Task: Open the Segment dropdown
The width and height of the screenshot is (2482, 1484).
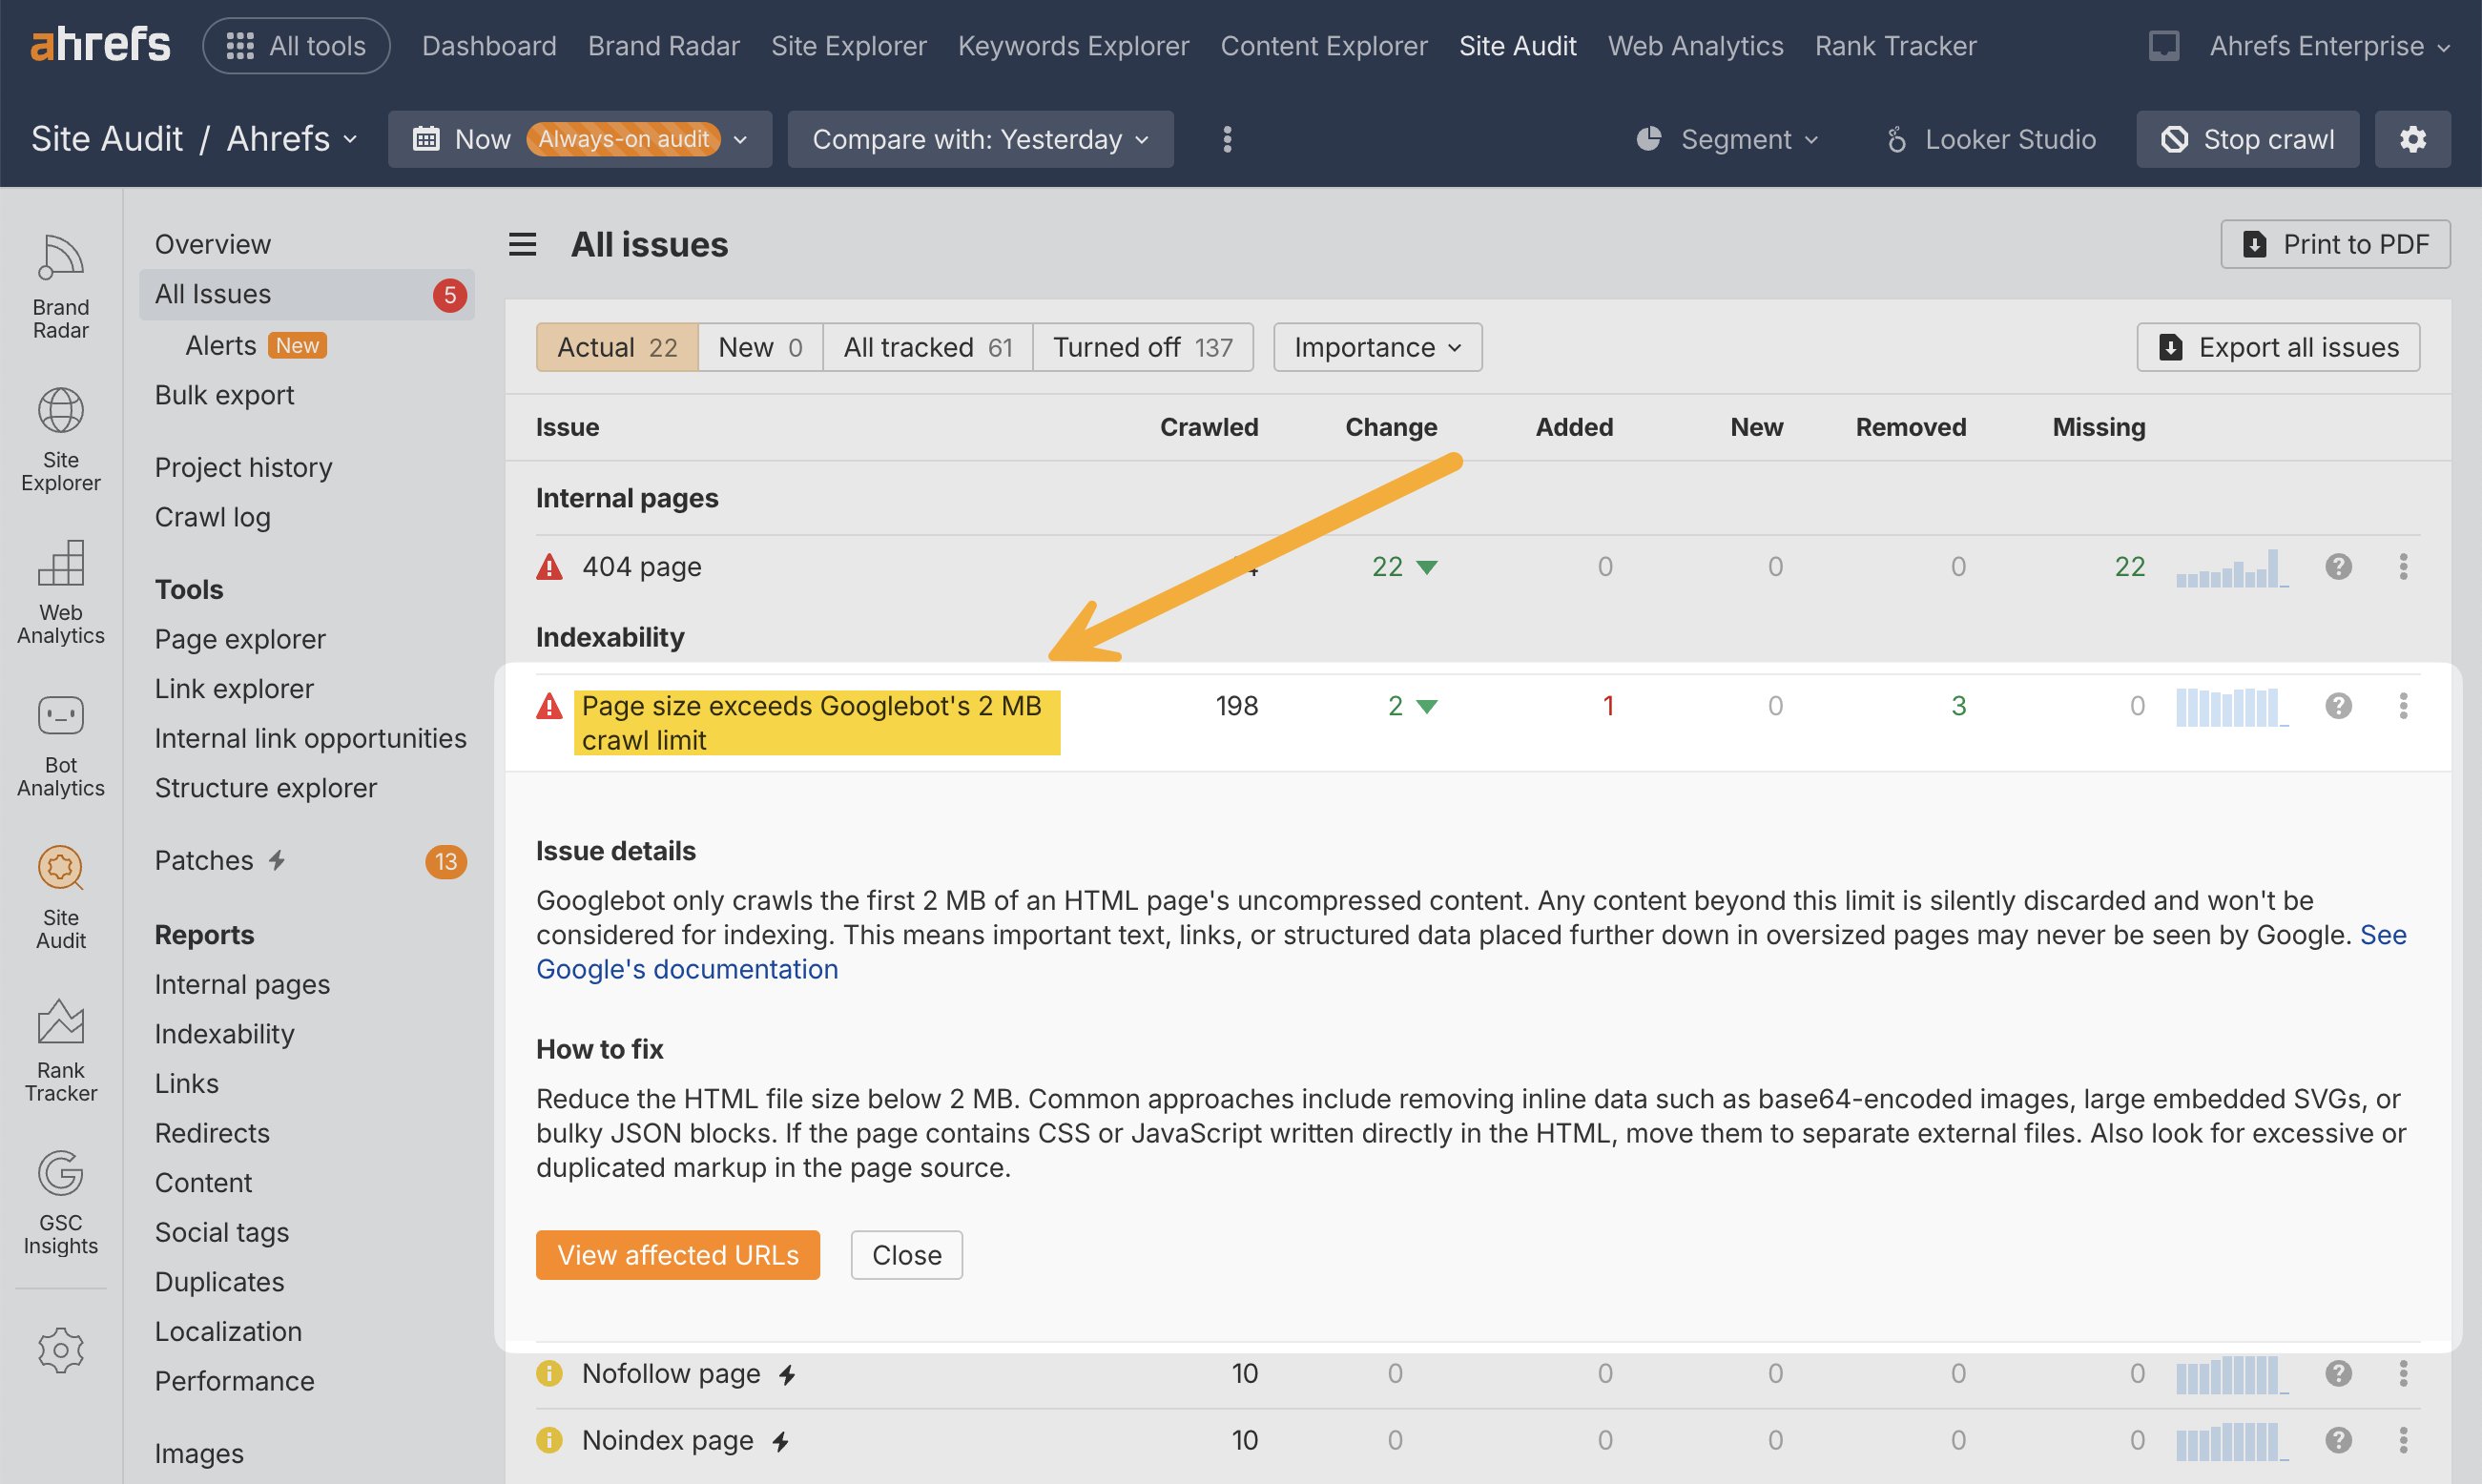Action: coord(1727,139)
